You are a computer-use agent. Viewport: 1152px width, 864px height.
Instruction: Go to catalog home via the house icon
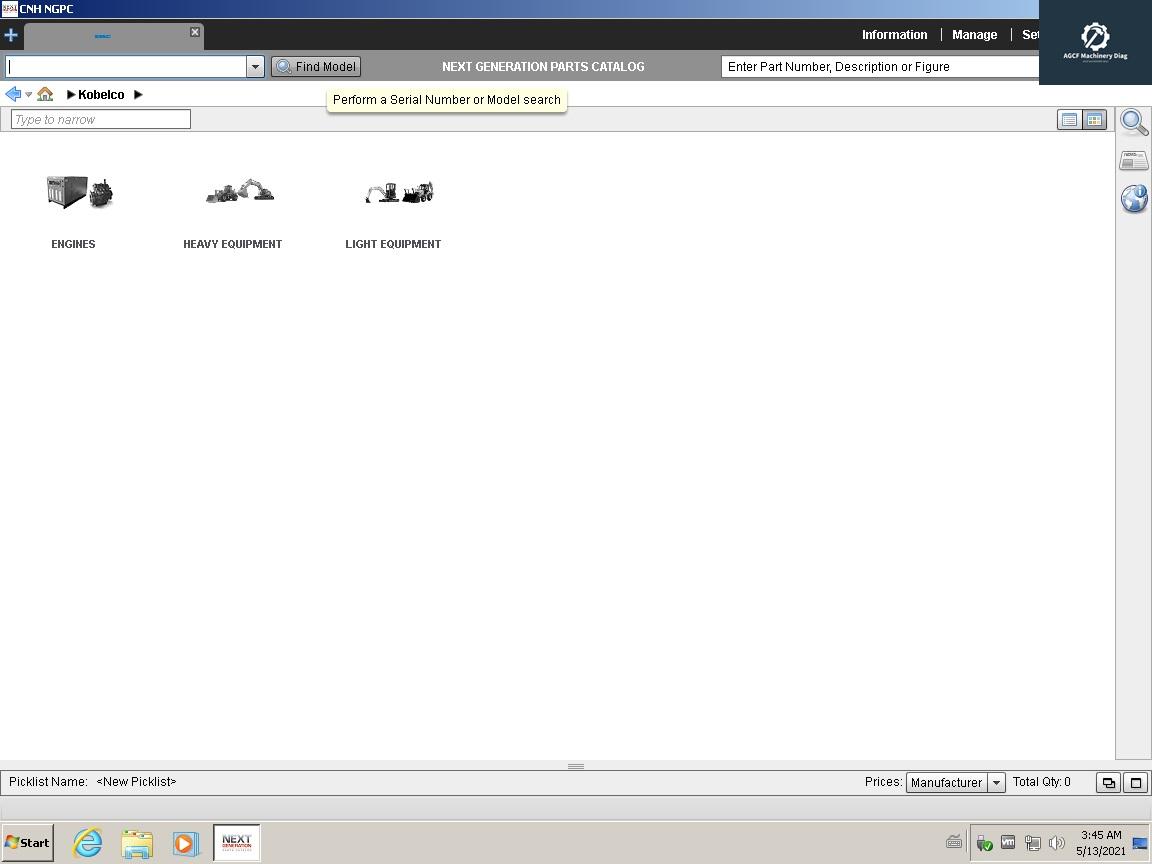(x=45, y=94)
